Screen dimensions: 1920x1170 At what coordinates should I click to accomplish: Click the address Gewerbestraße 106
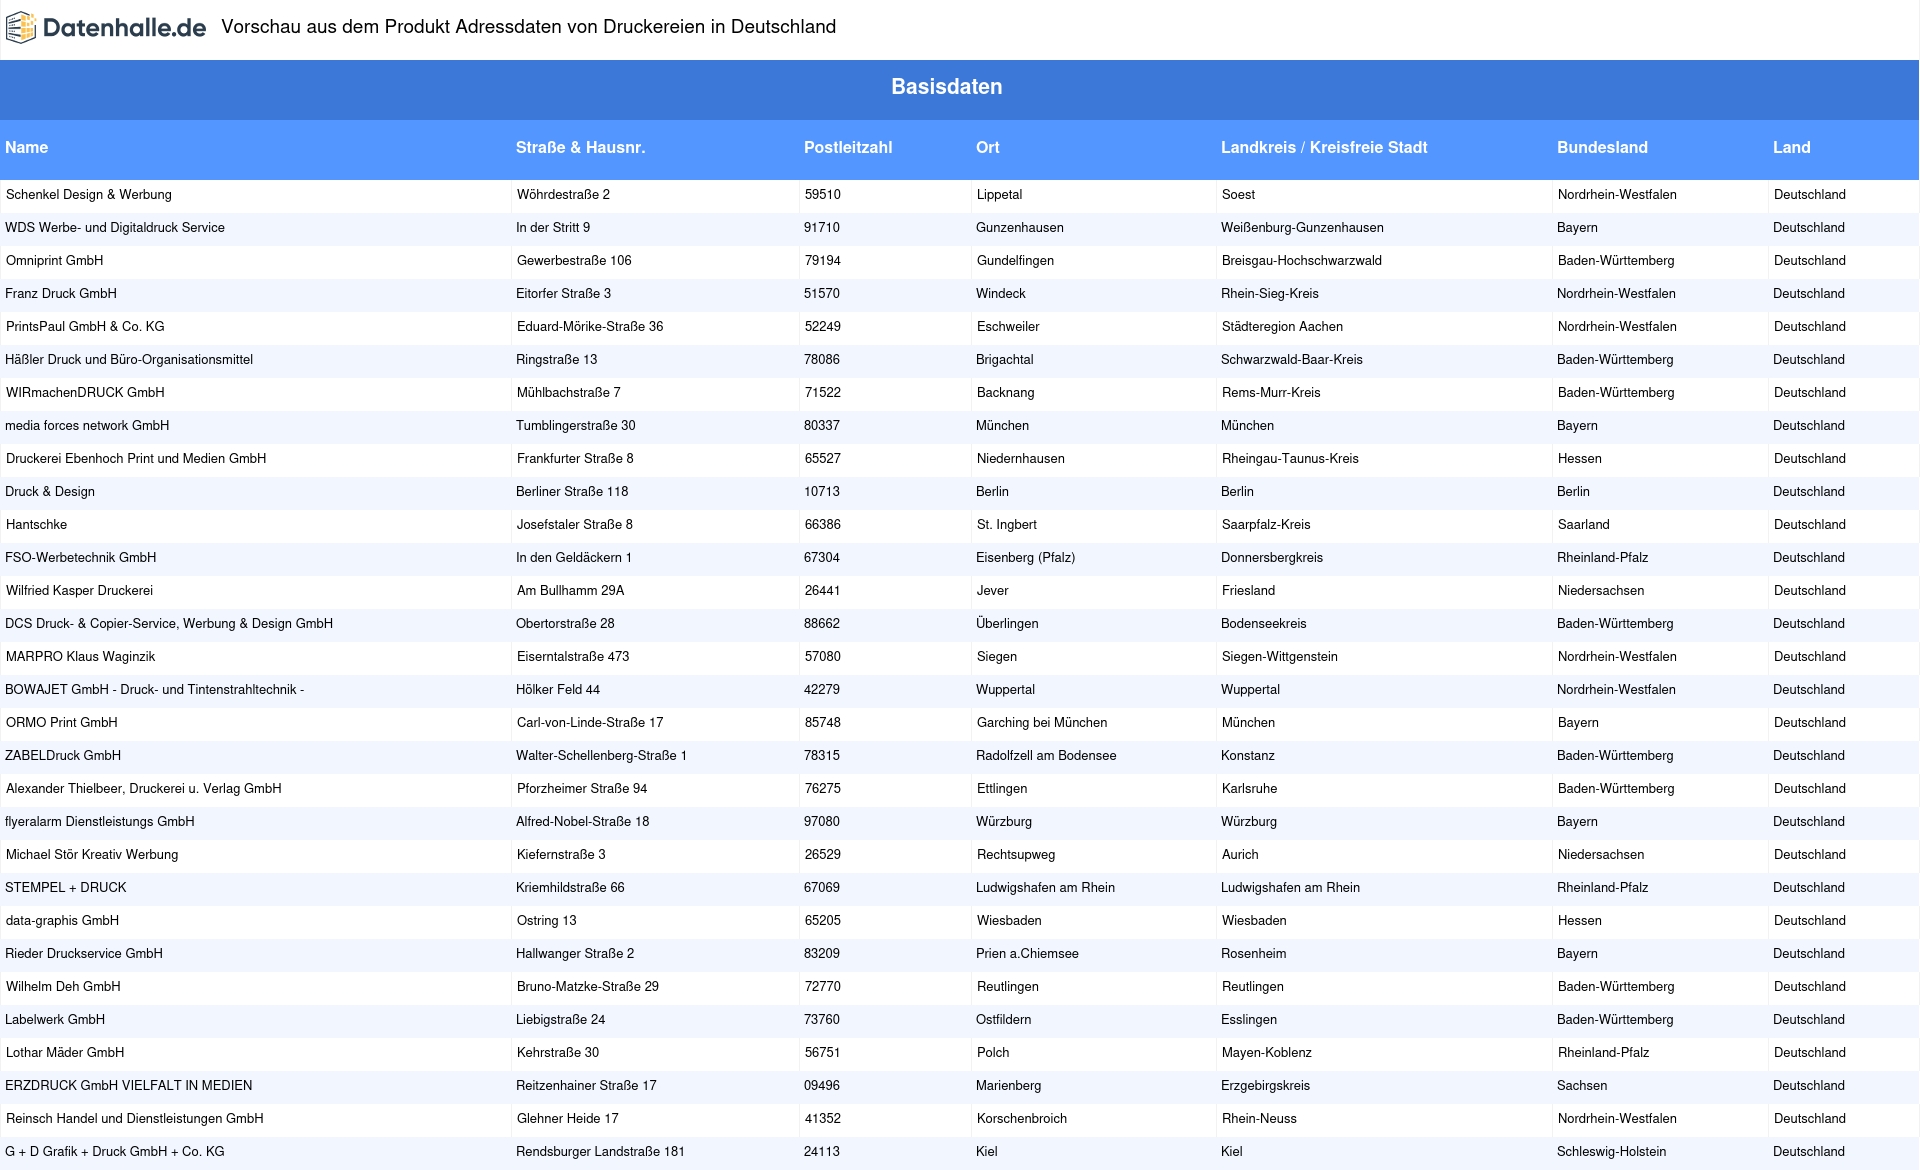pos(574,261)
